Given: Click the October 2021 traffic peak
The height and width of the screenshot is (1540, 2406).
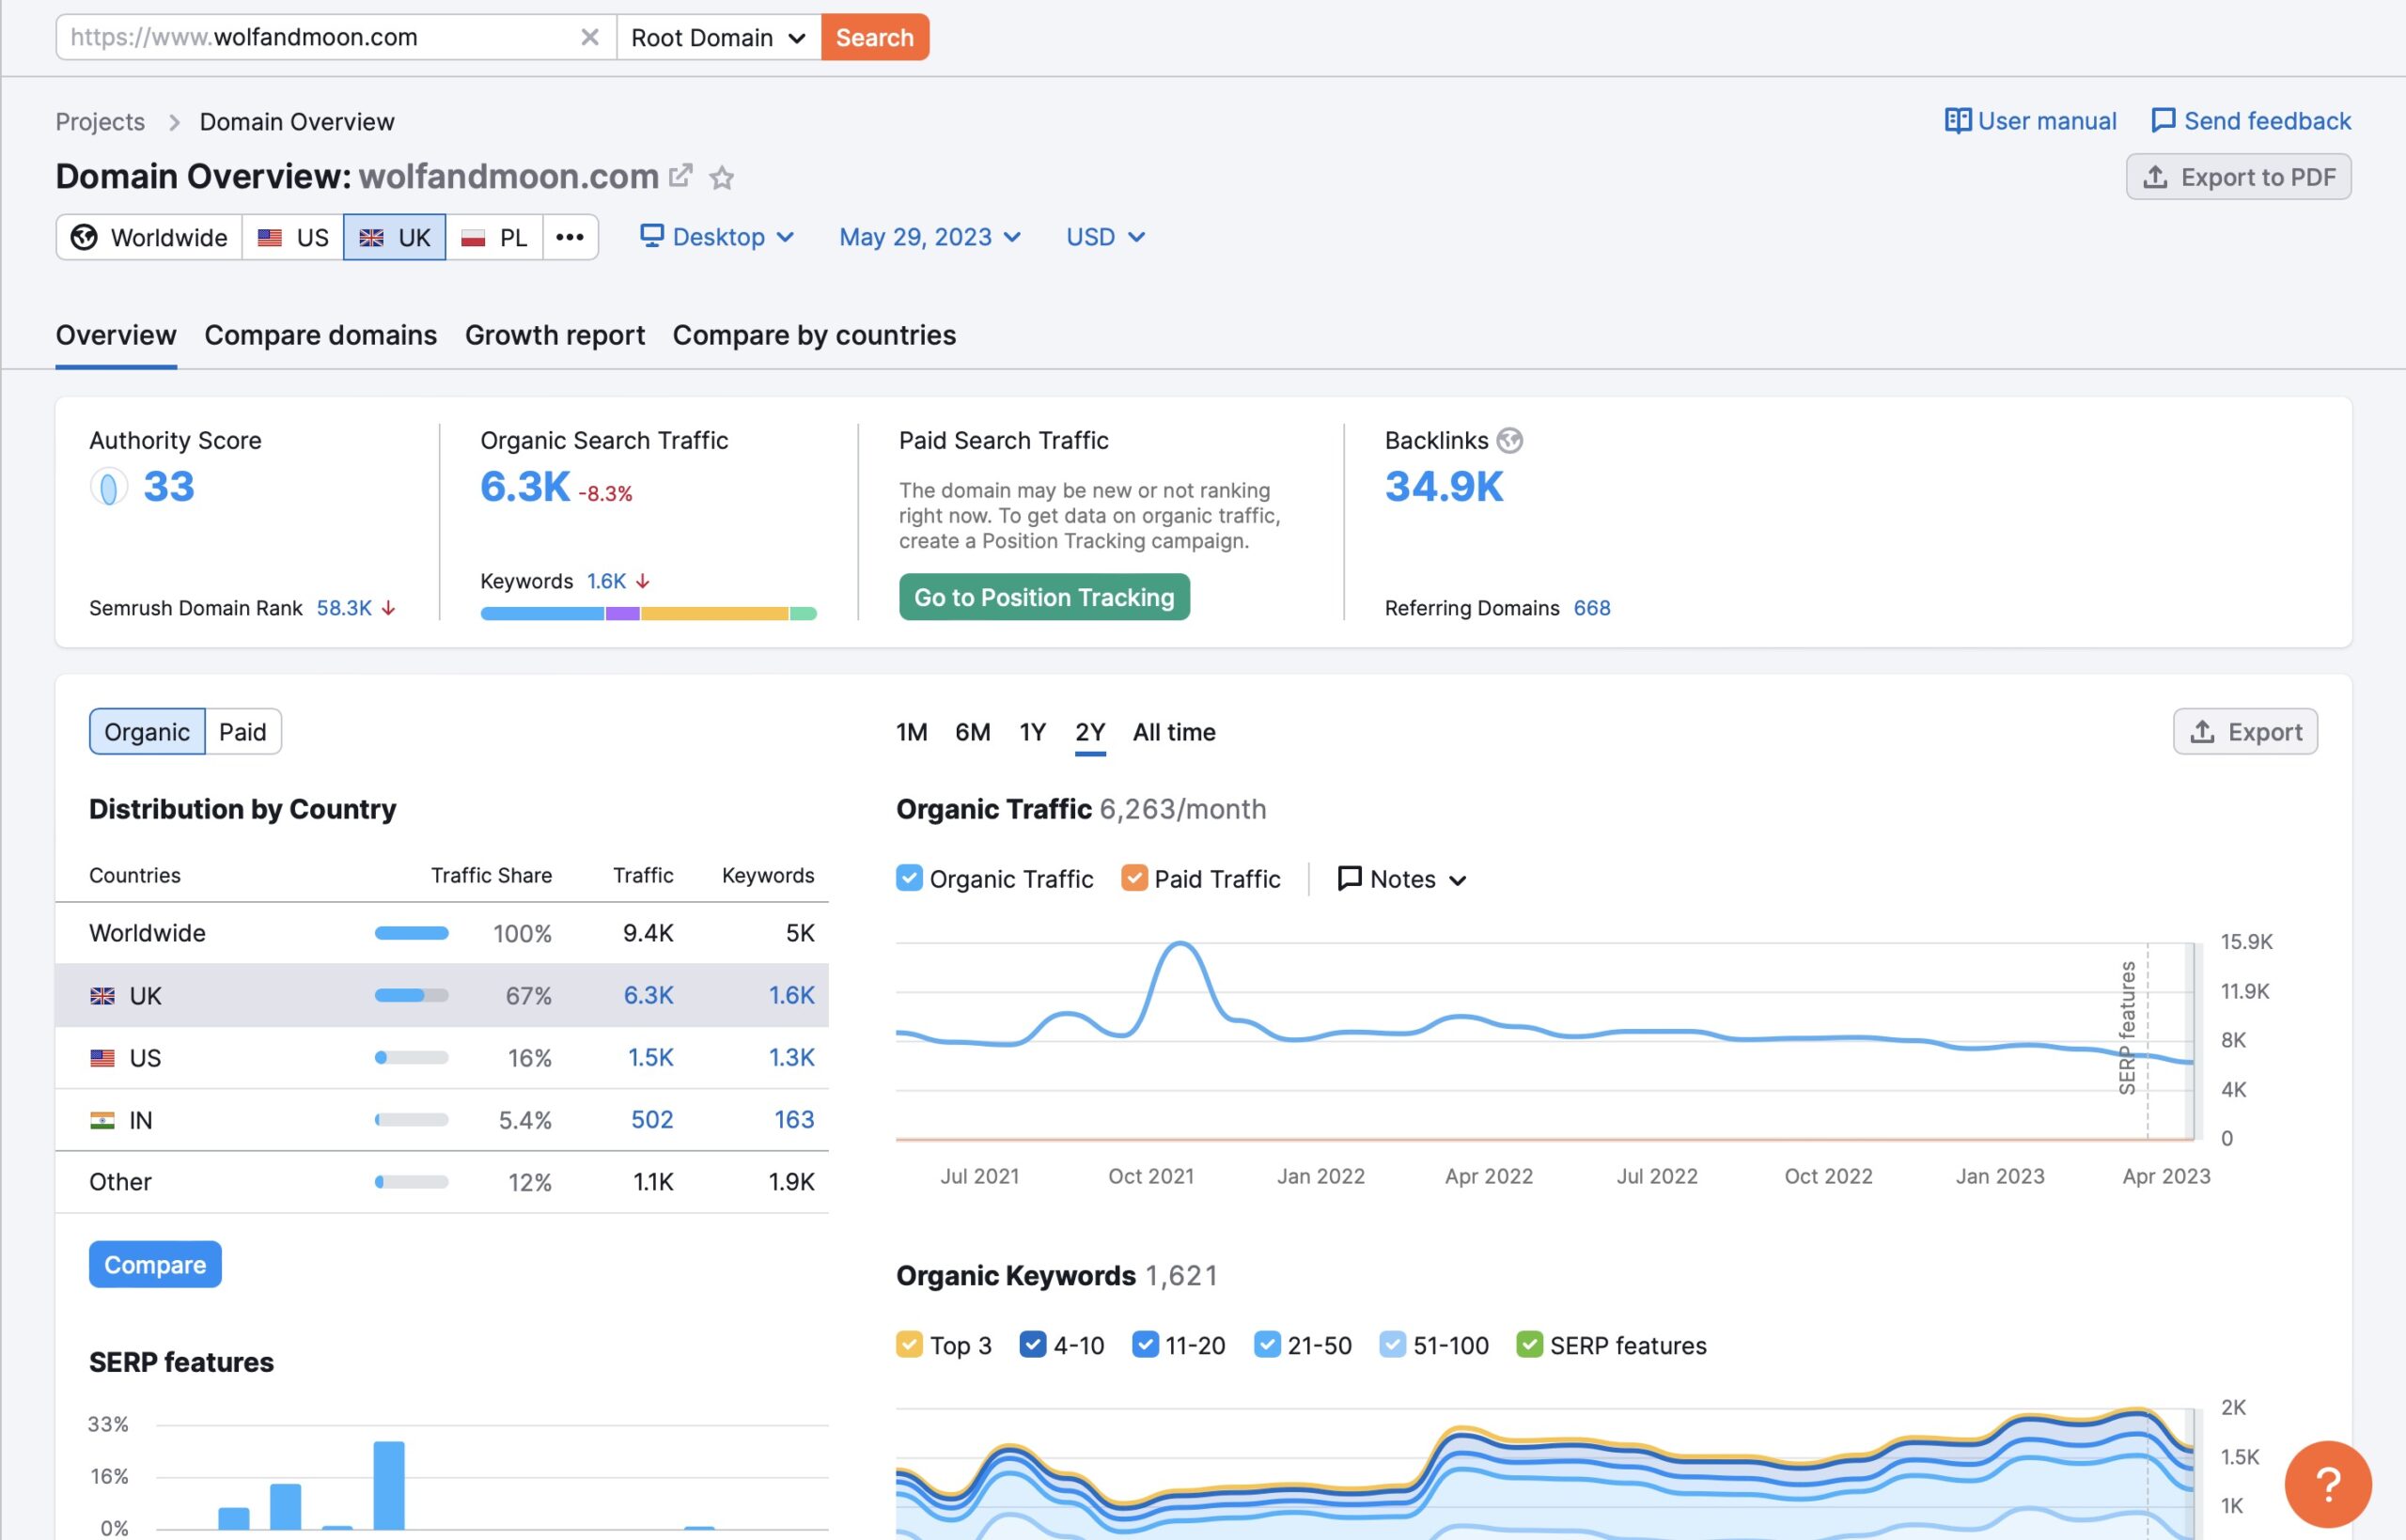Looking at the screenshot, I should [x=1181, y=945].
